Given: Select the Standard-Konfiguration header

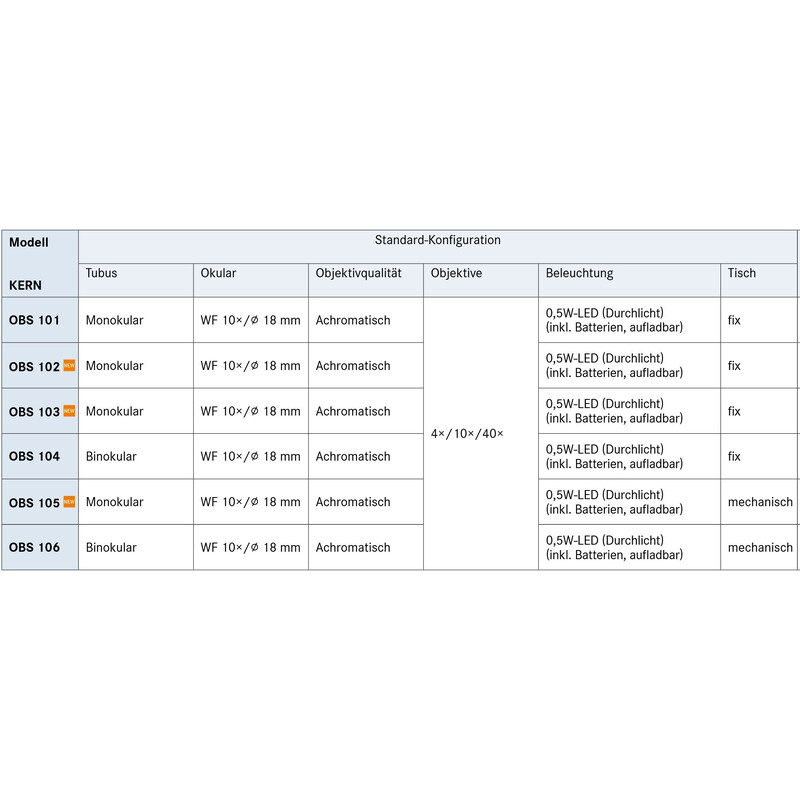Looking at the screenshot, I should tap(437, 241).
